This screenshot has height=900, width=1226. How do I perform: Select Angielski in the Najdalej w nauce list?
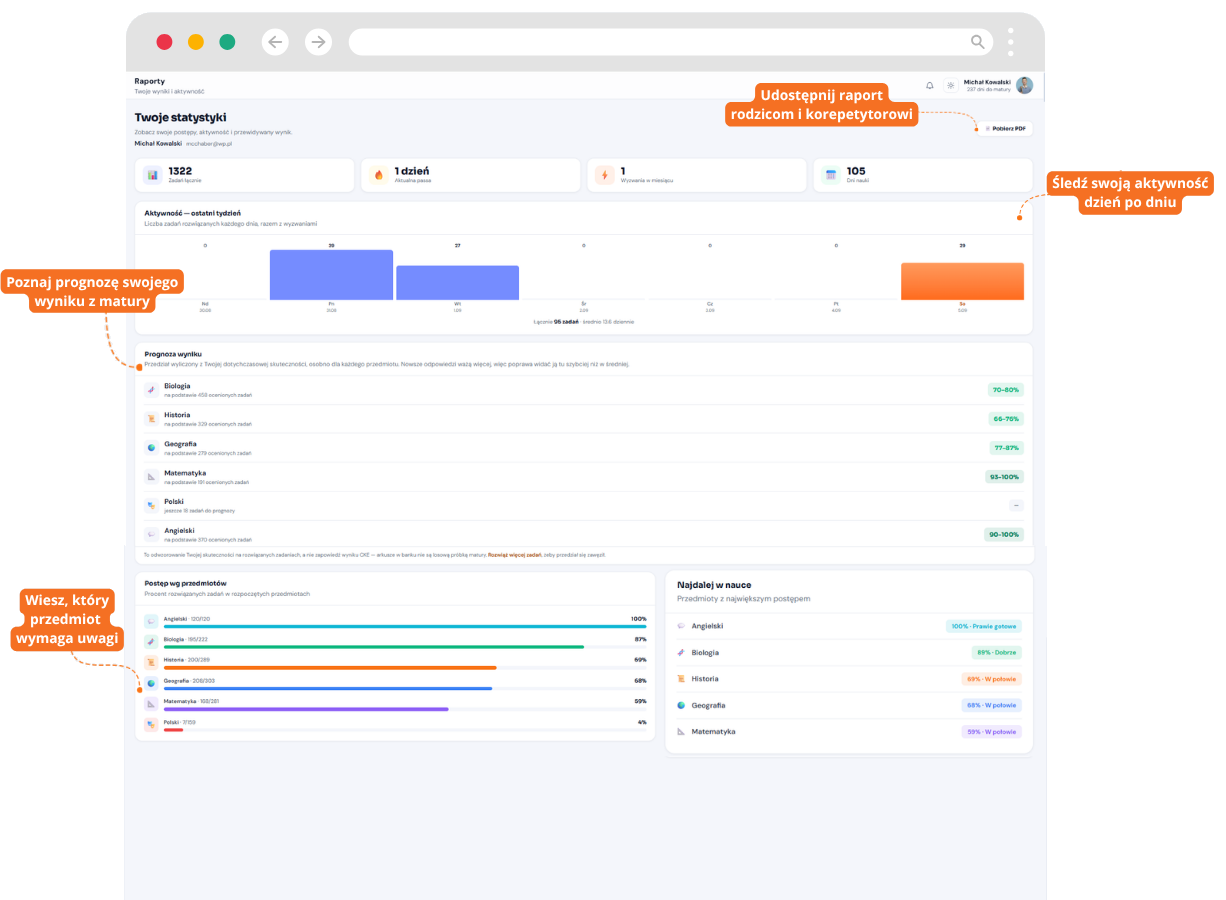pyautogui.click(x=707, y=626)
